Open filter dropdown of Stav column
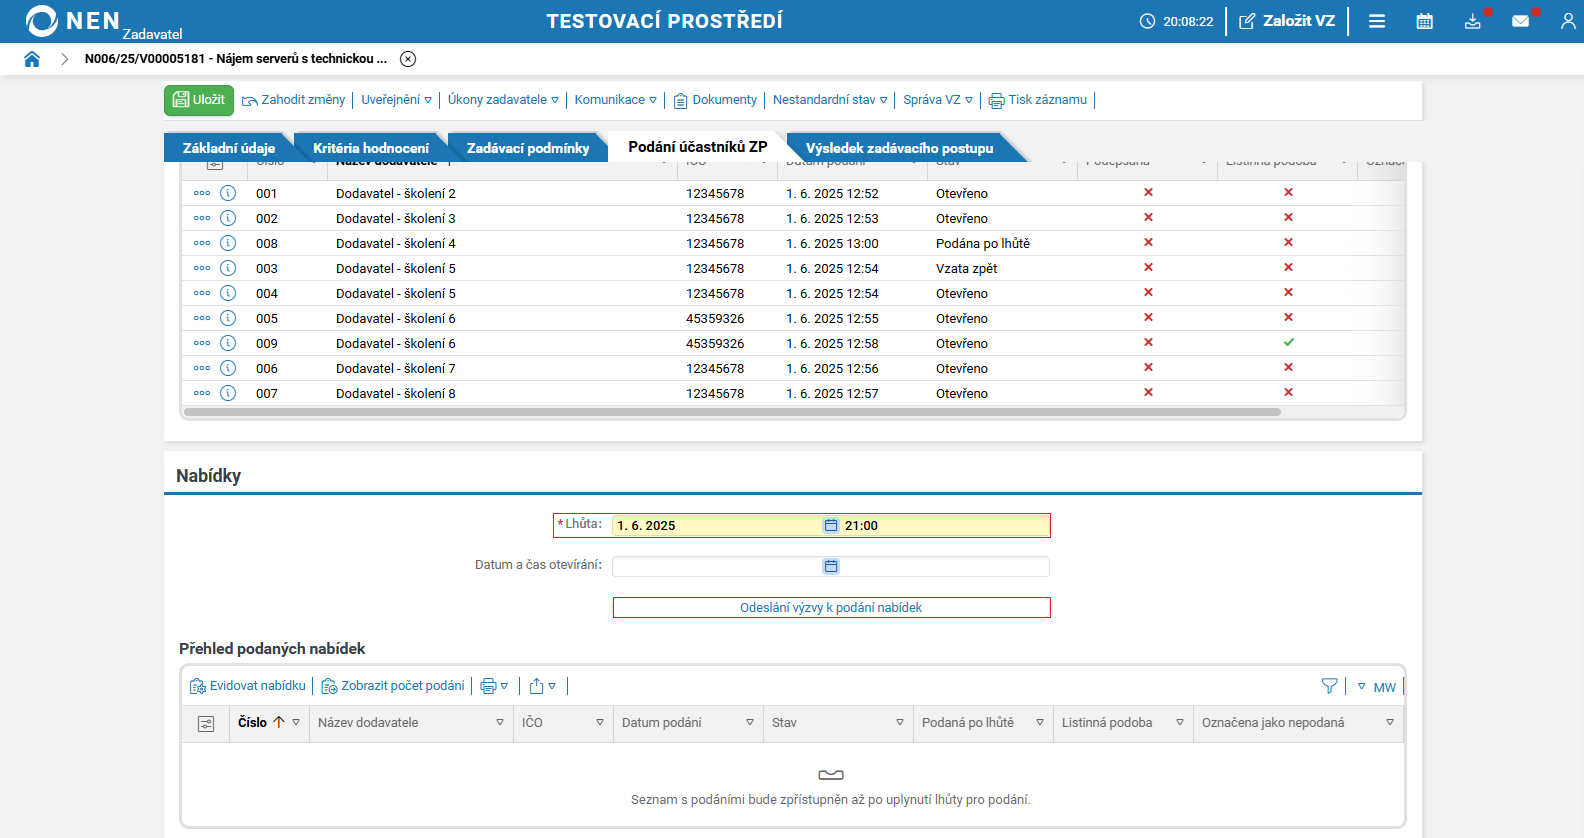Image resolution: width=1584 pixels, height=838 pixels. click(x=900, y=723)
